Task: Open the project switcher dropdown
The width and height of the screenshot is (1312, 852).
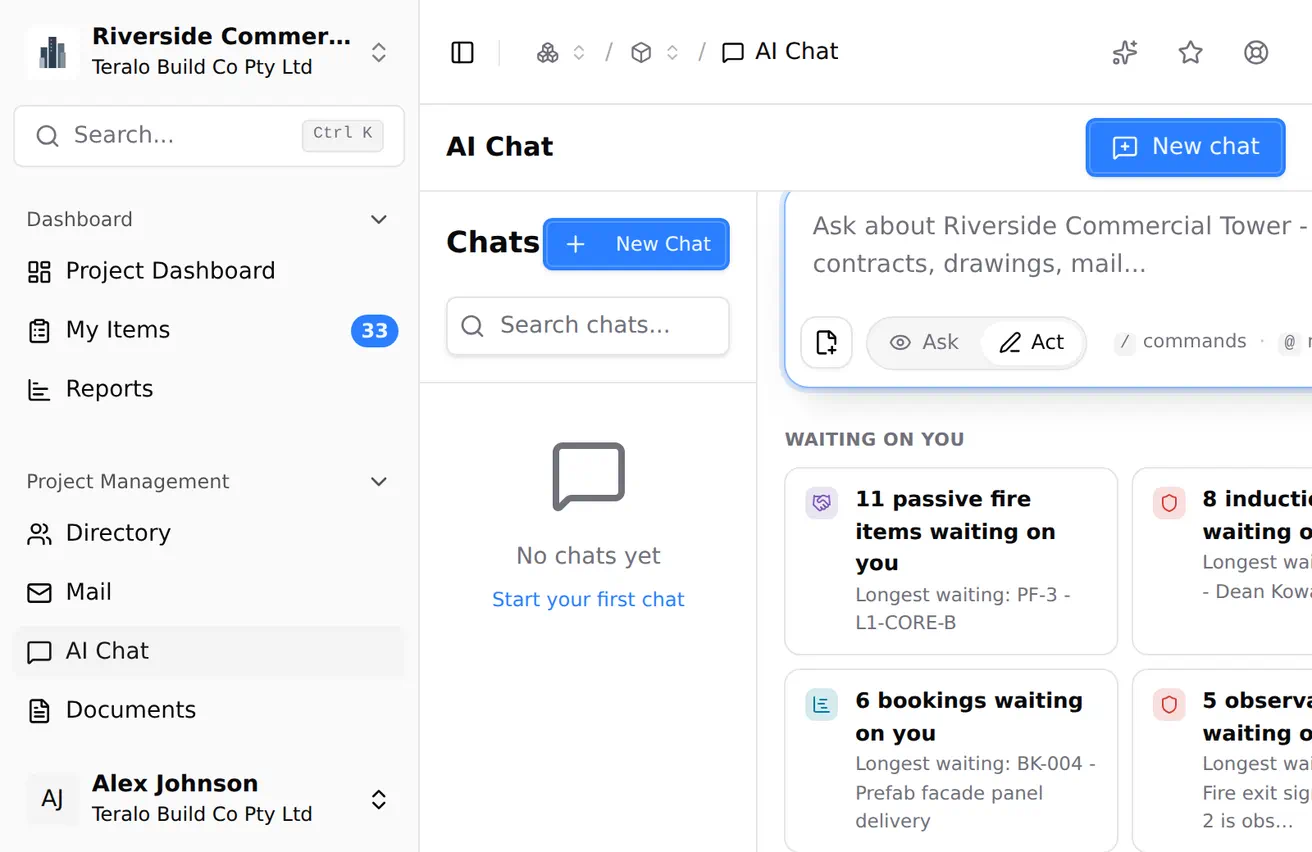Action: tap(379, 52)
